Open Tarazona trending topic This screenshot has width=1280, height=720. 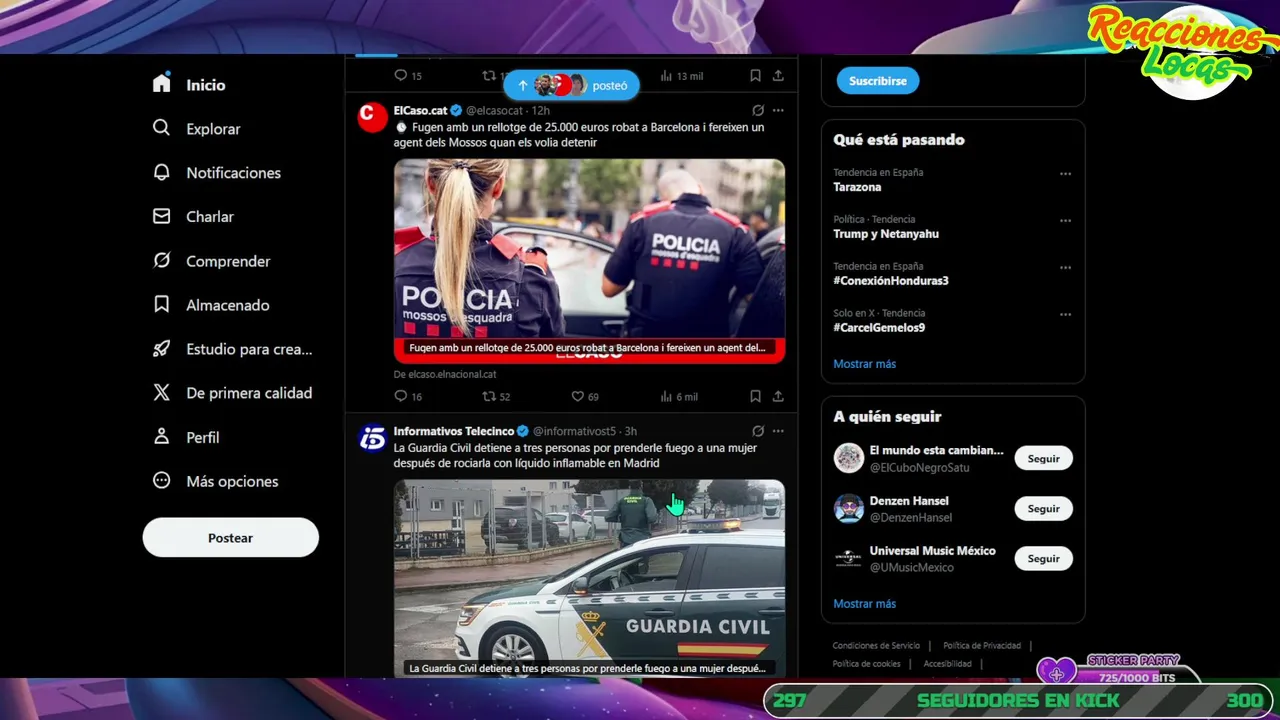click(857, 187)
